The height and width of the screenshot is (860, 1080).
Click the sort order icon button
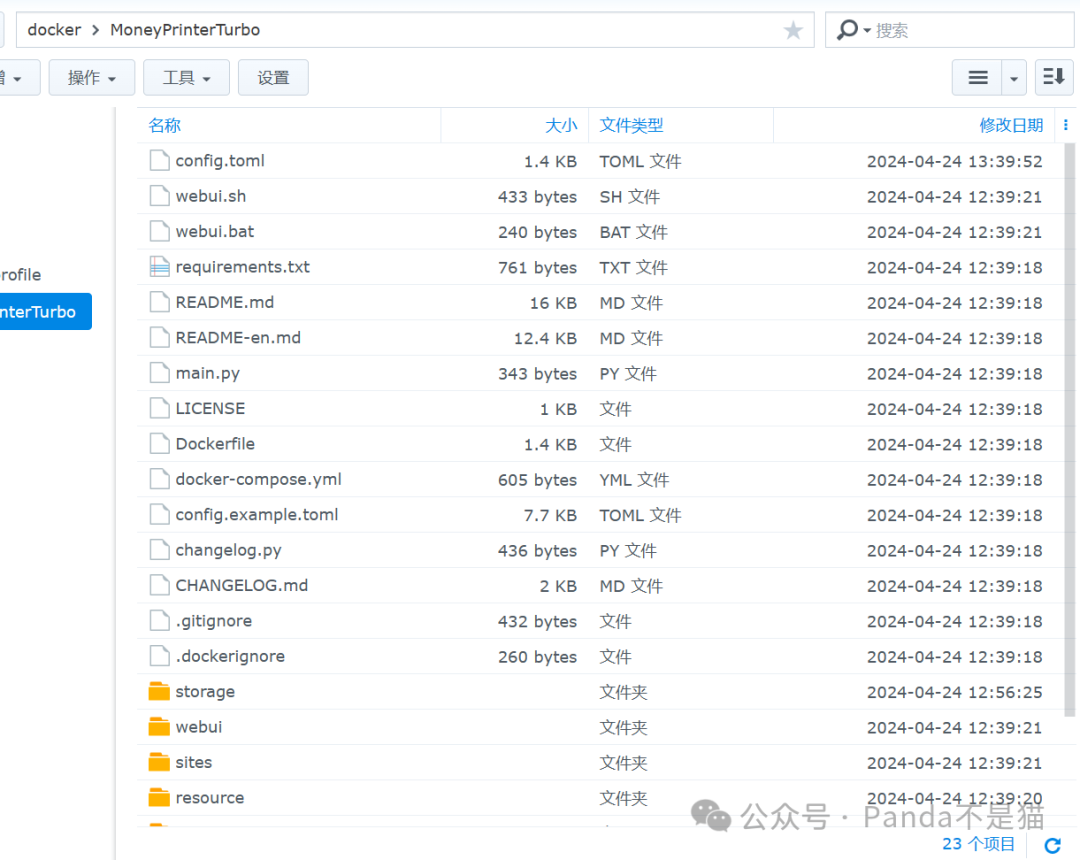1053,77
